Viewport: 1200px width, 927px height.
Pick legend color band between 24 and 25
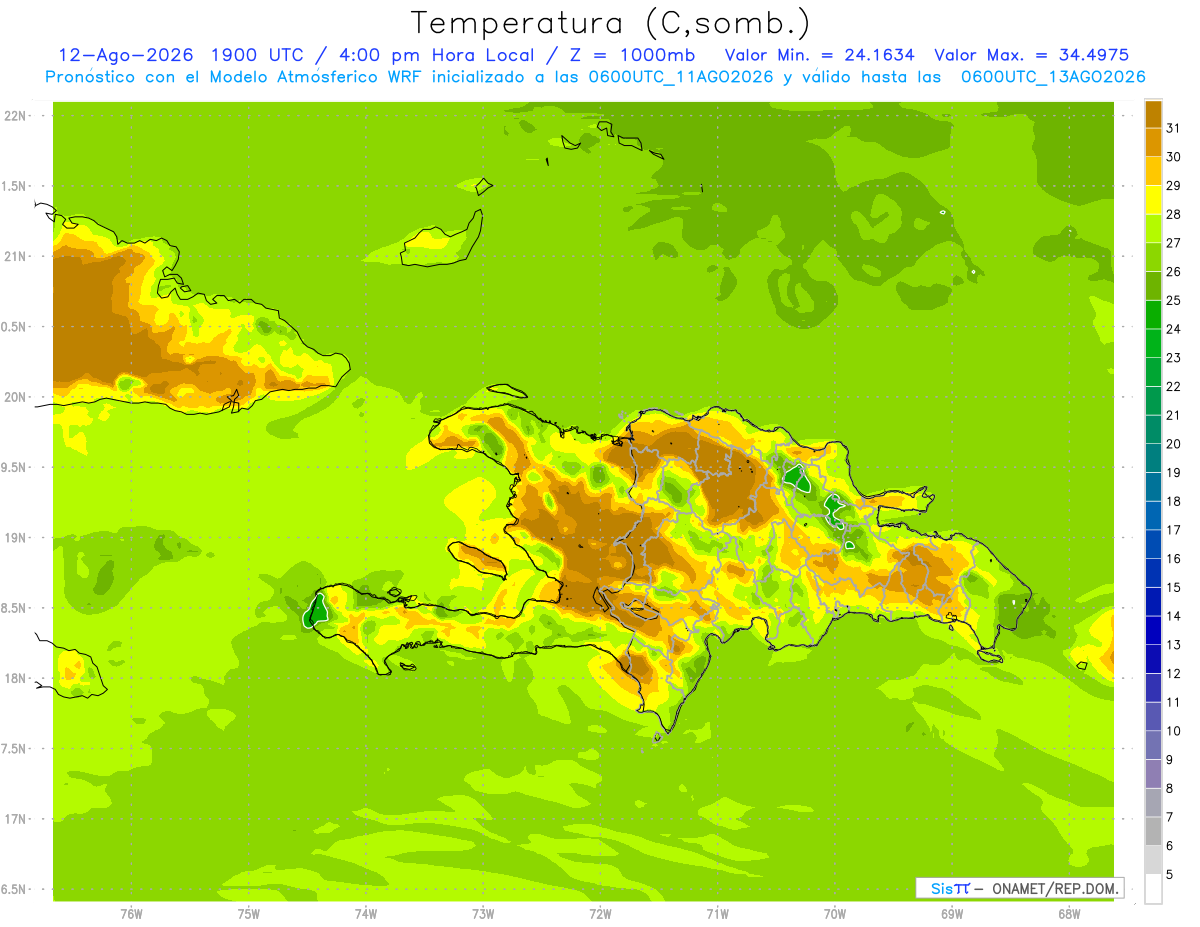coord(1153,315)
